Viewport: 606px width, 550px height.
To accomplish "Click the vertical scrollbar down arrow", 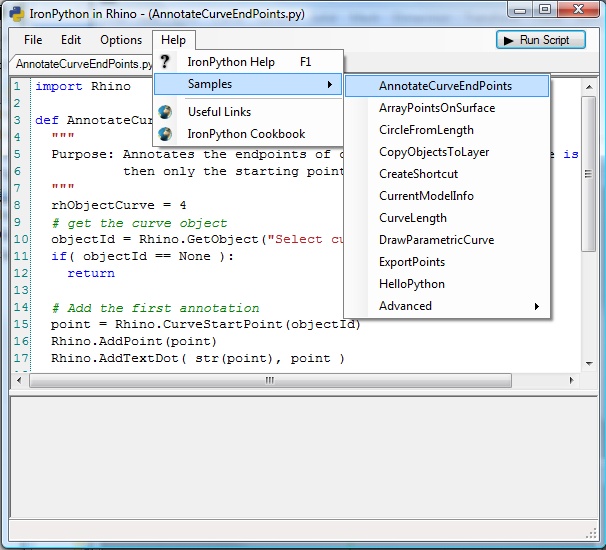I will point(589,363).
